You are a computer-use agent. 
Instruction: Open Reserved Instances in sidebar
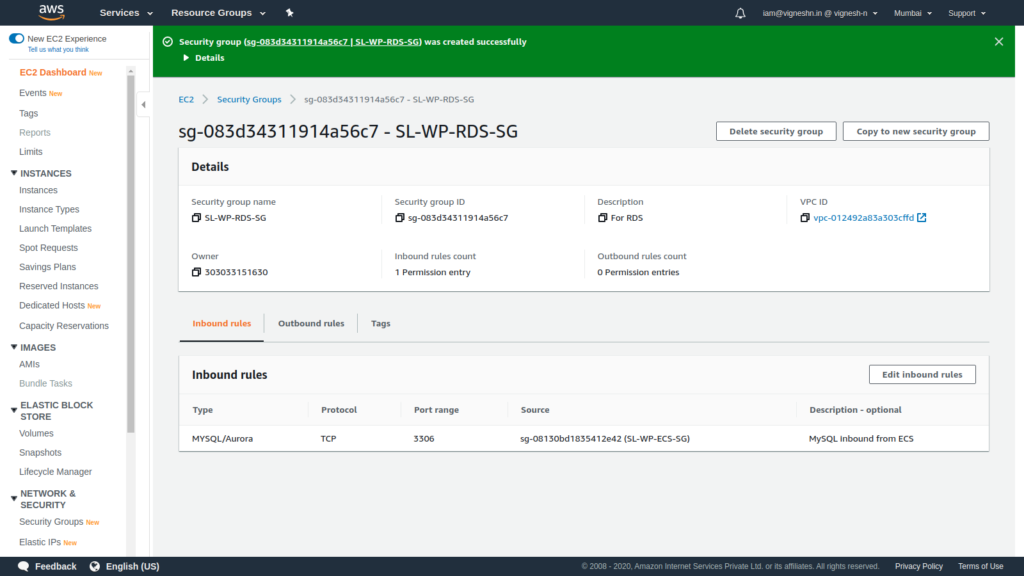tap(59, 286)
